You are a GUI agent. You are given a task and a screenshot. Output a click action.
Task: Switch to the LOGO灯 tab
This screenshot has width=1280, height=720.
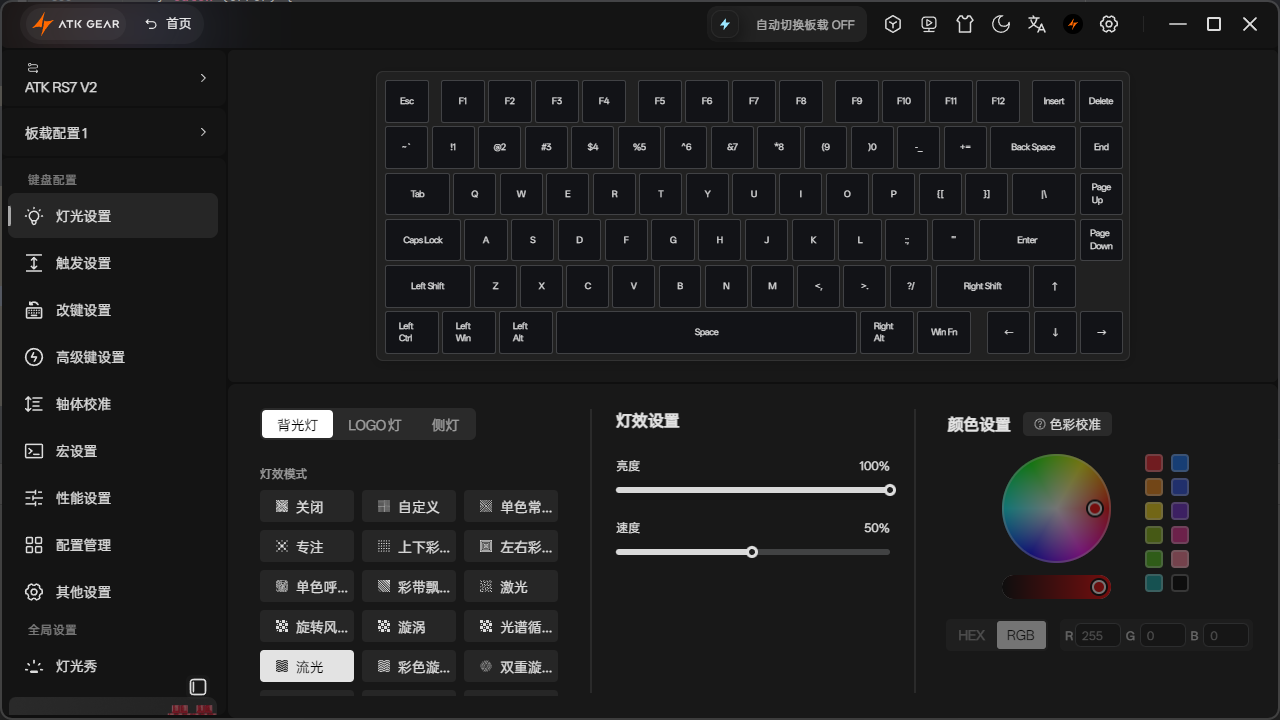click(375, 425)
